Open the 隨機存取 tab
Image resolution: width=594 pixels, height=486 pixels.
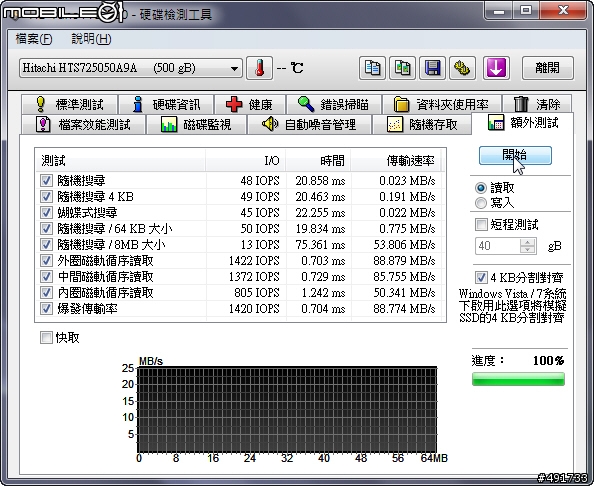click(422, 124)
